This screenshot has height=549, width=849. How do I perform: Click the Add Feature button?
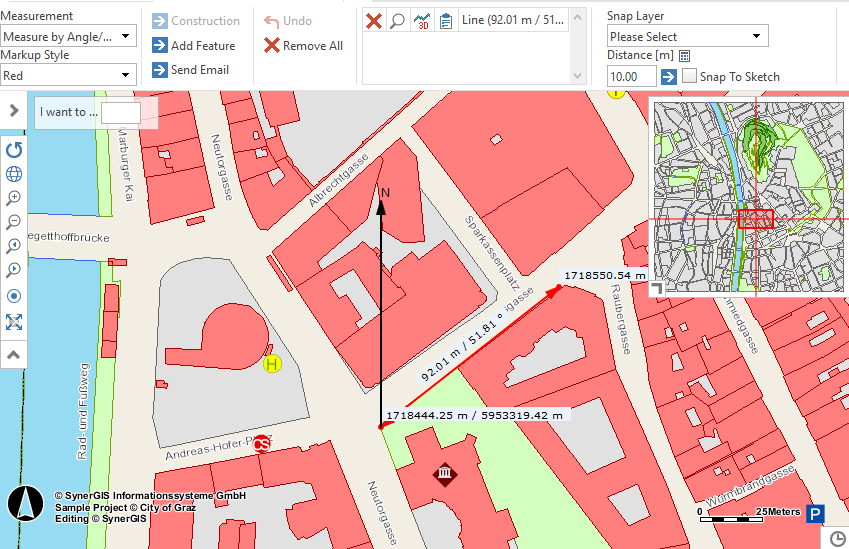click(194, 45)
